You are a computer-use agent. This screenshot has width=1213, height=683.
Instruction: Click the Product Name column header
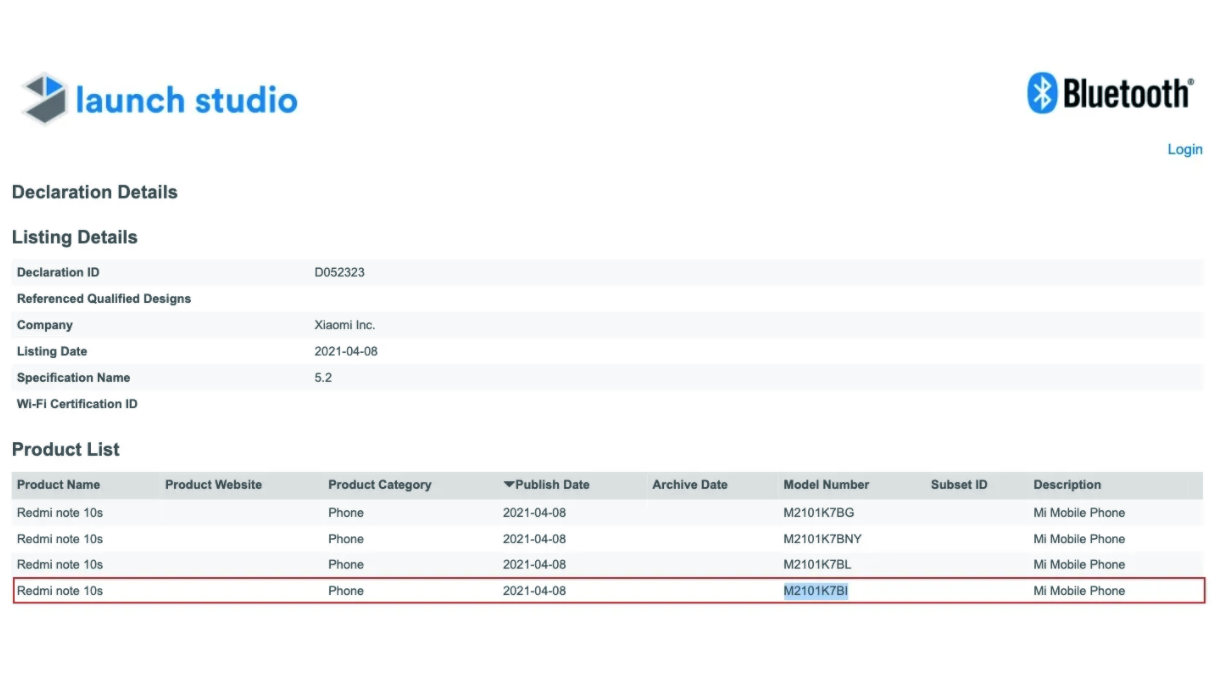(x=58, y=485)
